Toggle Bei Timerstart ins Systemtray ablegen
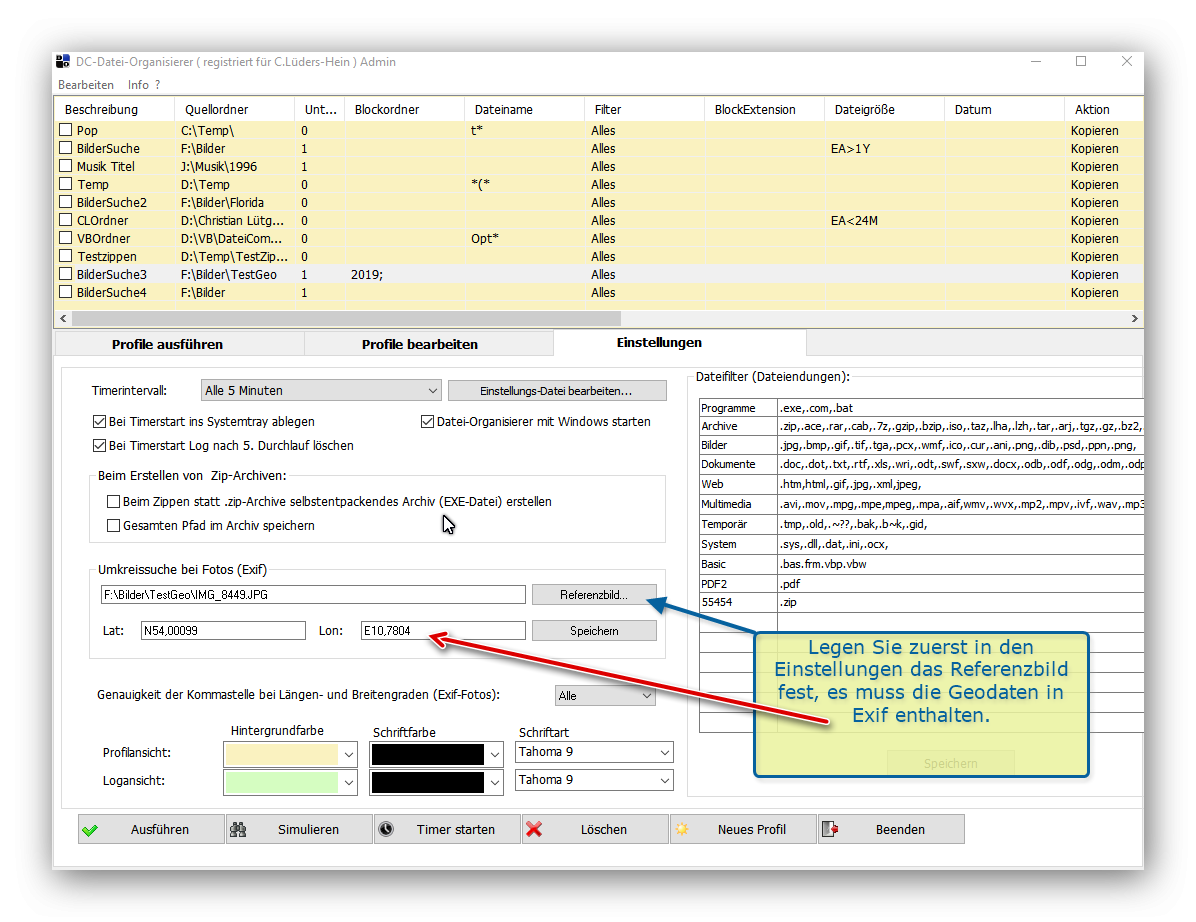1196x922 pixels. click(99, 422)
